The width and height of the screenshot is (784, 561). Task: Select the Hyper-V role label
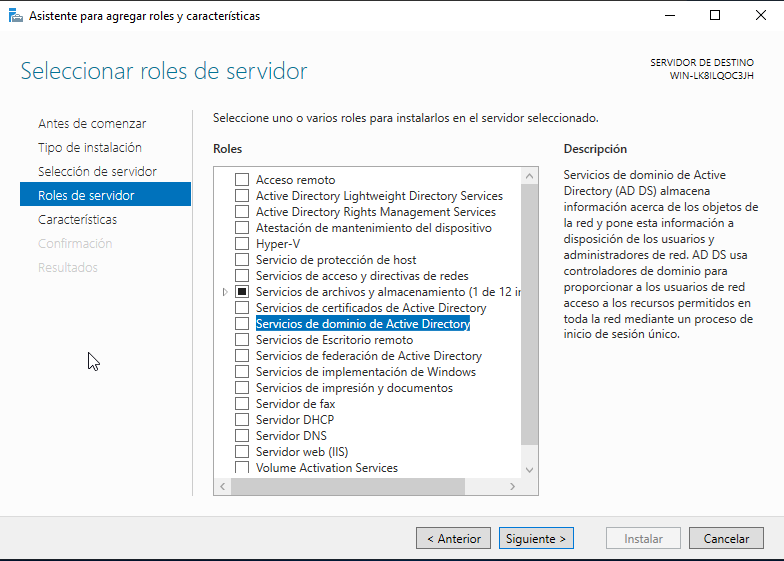[x=278, y=244]
